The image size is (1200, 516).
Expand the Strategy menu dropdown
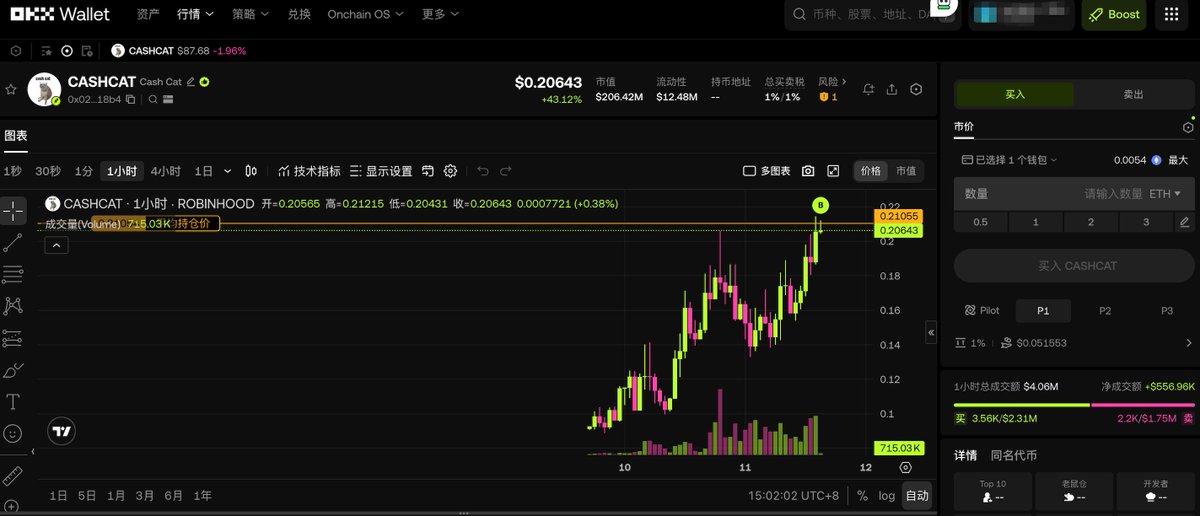click(x=250, y=14)
